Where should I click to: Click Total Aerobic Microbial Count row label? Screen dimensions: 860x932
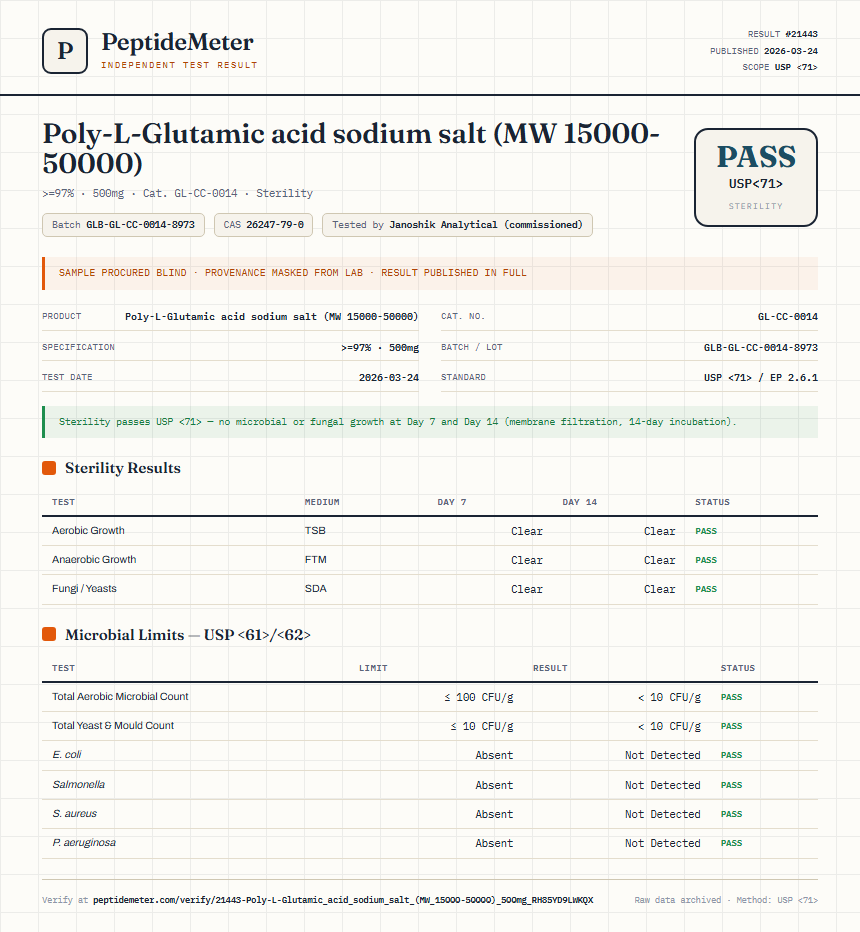(x=120, y=697)
